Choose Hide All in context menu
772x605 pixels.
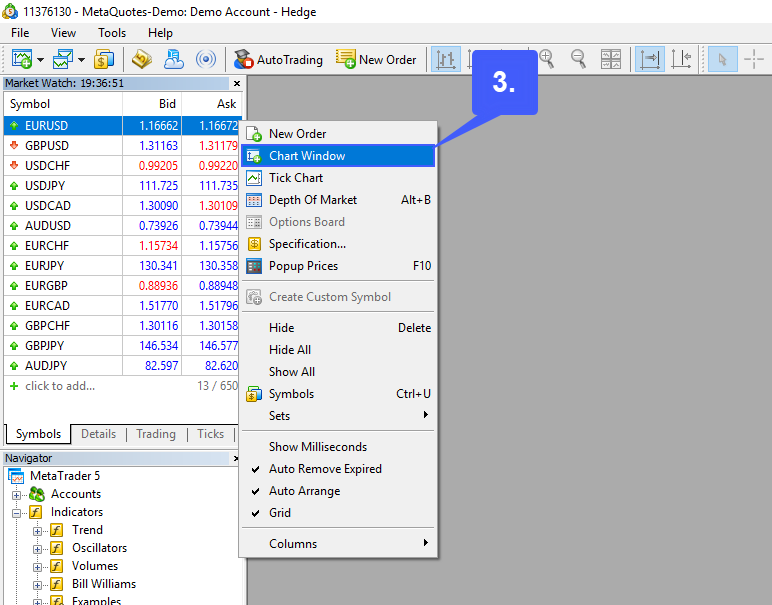[x=338, y=350]
